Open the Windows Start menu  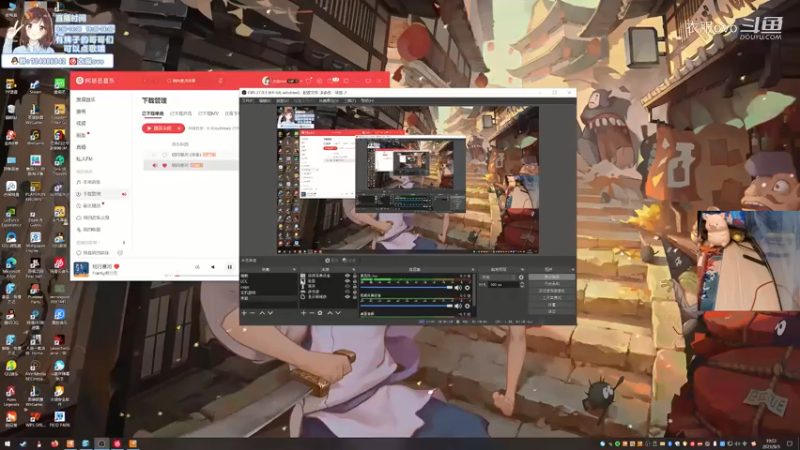[x=7, y=444]
